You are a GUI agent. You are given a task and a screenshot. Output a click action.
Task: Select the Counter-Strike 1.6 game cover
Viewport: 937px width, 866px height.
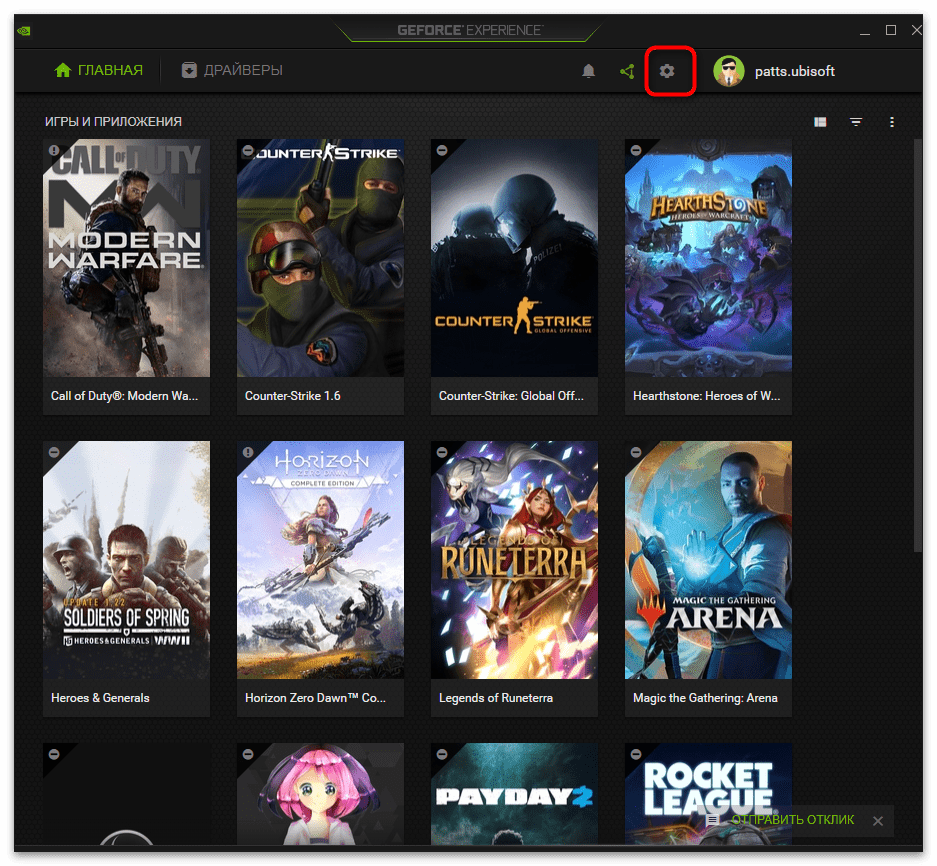[320, 258]
